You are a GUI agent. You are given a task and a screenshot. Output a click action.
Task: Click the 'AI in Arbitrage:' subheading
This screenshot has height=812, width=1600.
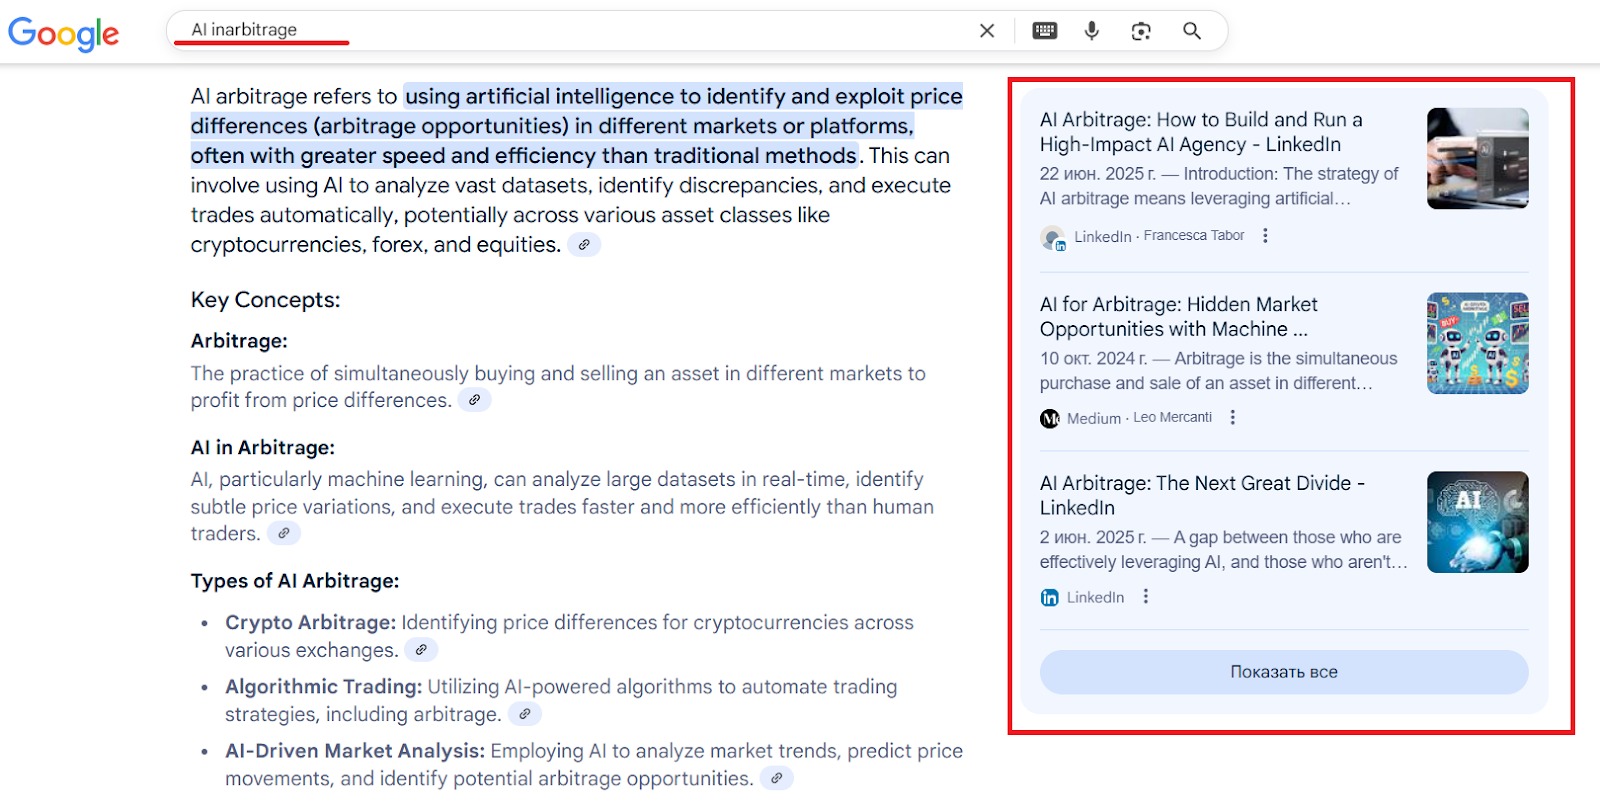263,448
